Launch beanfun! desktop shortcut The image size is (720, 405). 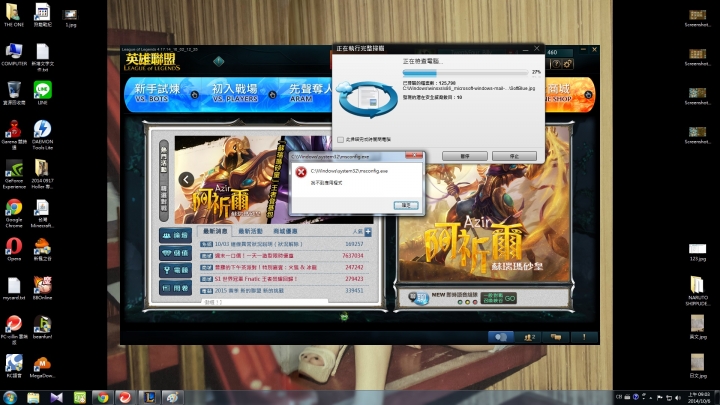point(42,327)
